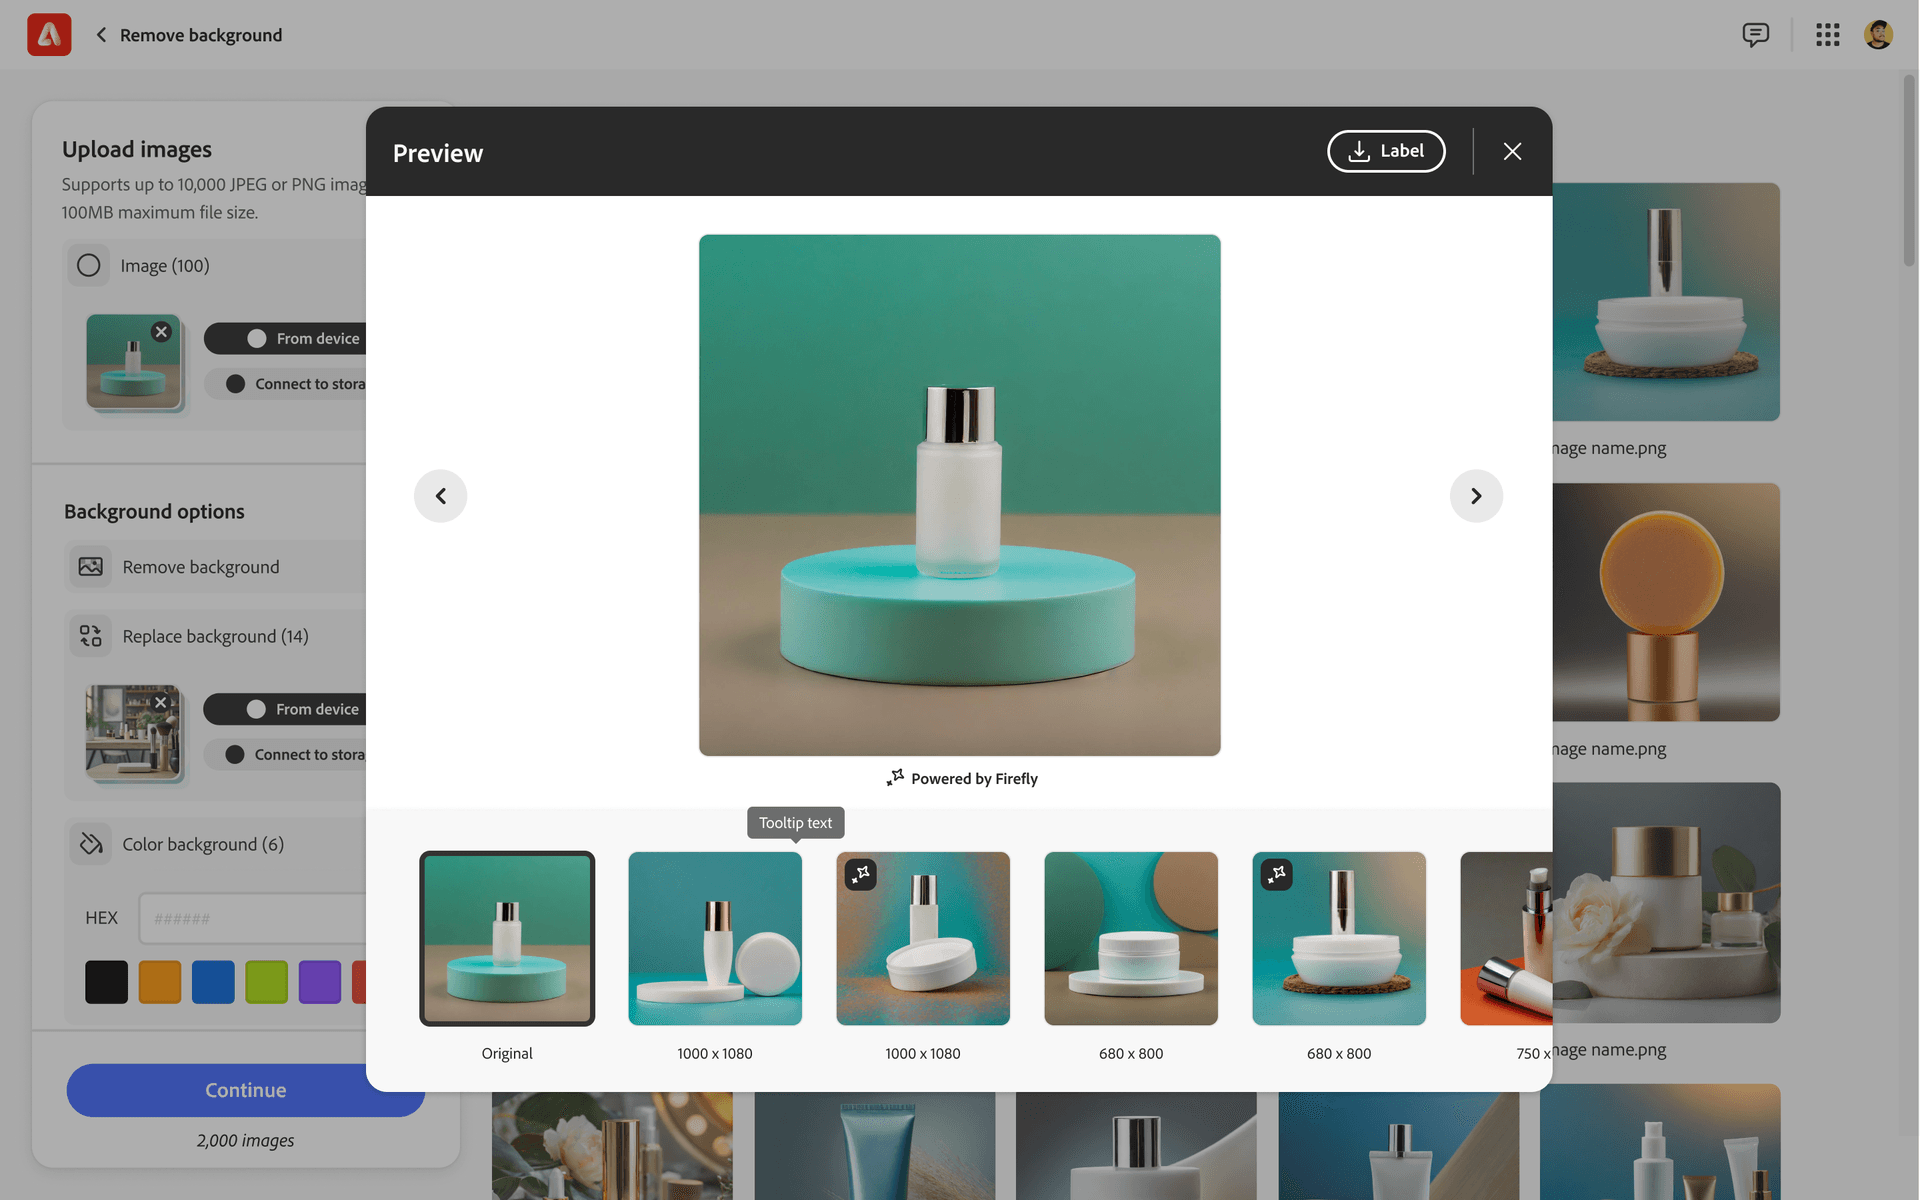Click the room interior background thumbnail
This screenshot has height=1200, width=1920.
pos(133,732)
